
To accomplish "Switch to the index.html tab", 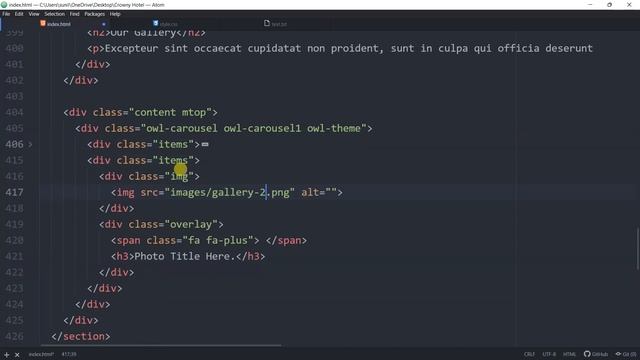I will [x=59, y=24].
